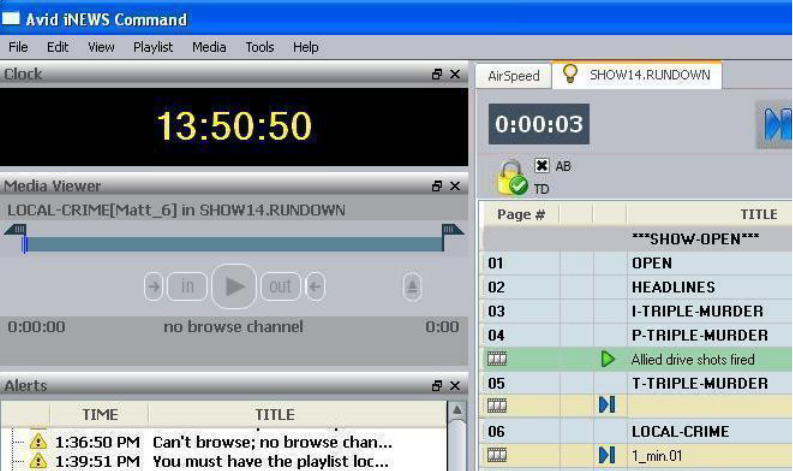Click the cue-next button beside the countdown timer
Viewport: 793px width, 471px height.
click(x=776, y=124)
